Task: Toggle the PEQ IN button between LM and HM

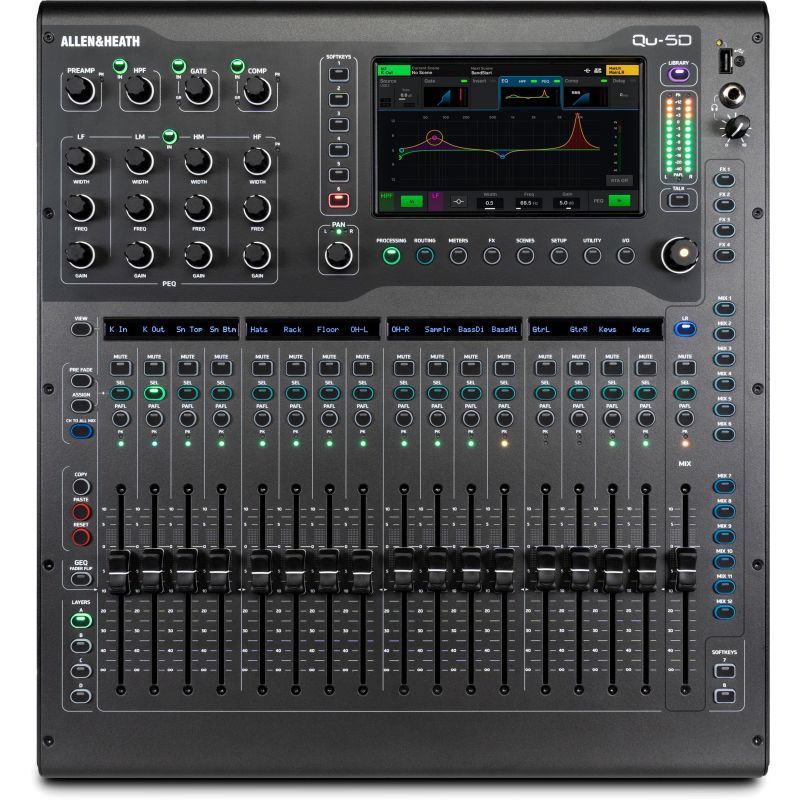Action: coord(169,137)
